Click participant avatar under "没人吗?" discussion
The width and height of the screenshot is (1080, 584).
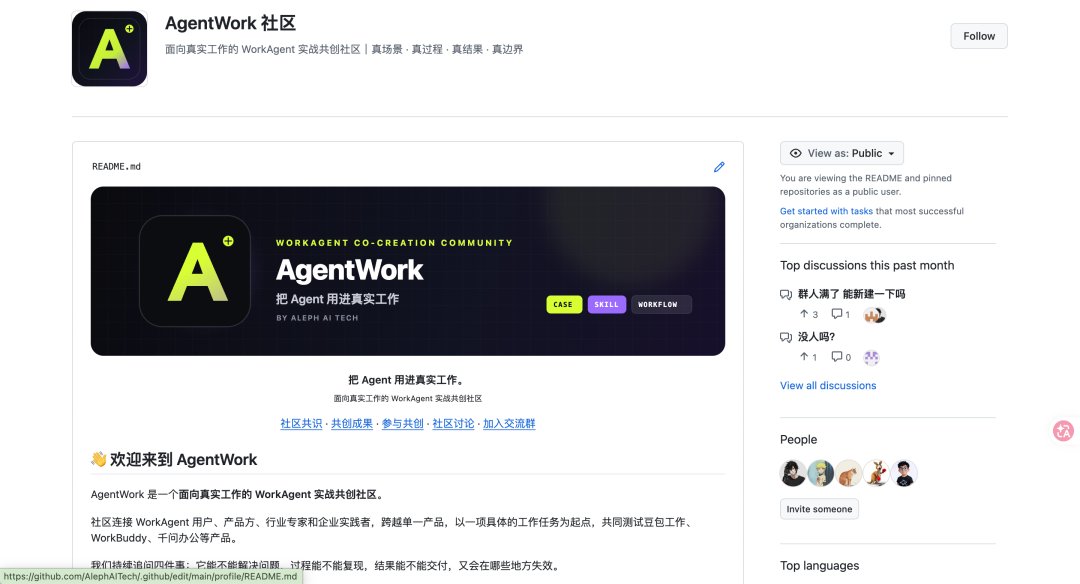(871, 357)
